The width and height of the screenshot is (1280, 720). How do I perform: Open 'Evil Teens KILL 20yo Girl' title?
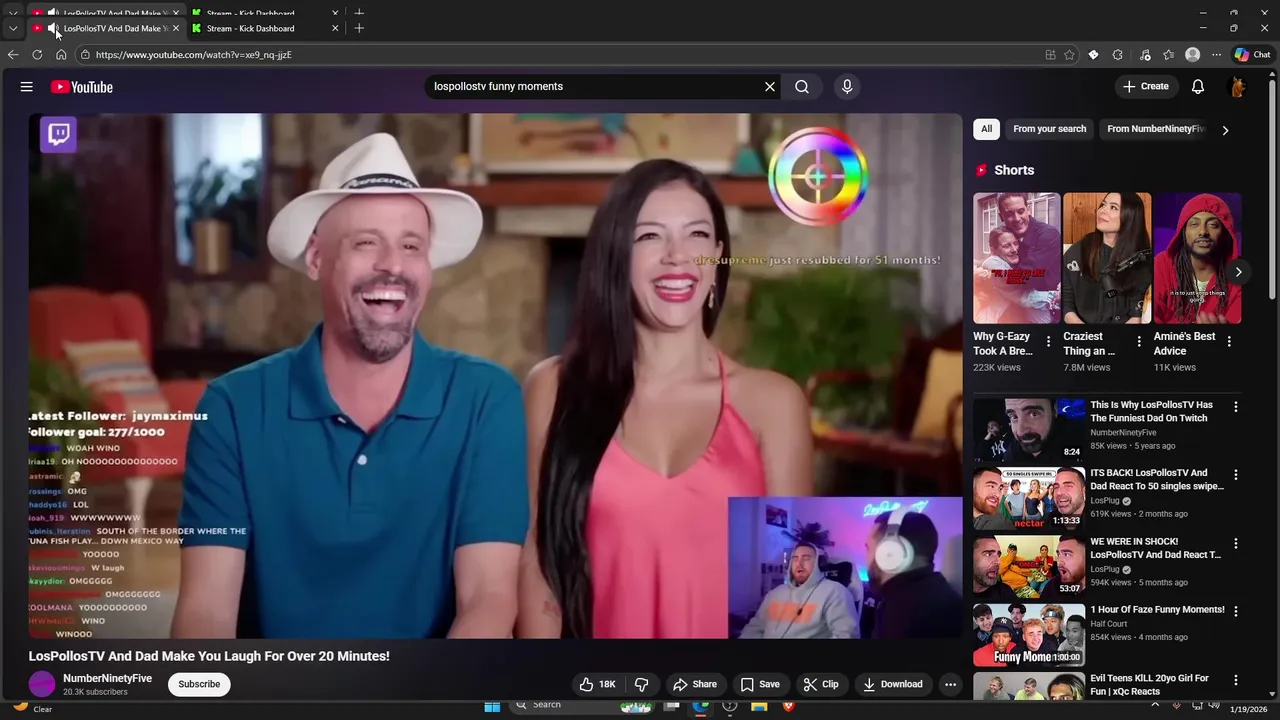[x=1150, y=684]
